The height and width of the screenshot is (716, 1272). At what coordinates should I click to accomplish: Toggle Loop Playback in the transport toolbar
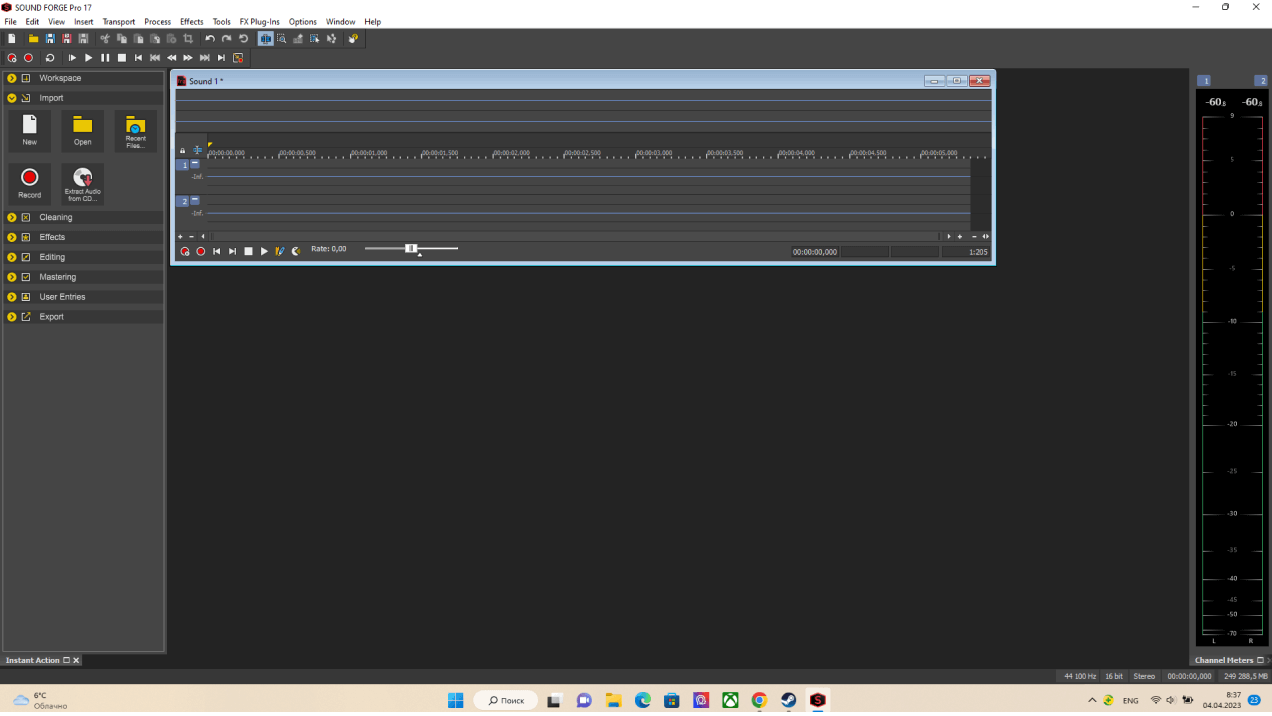tap(50, 58)
